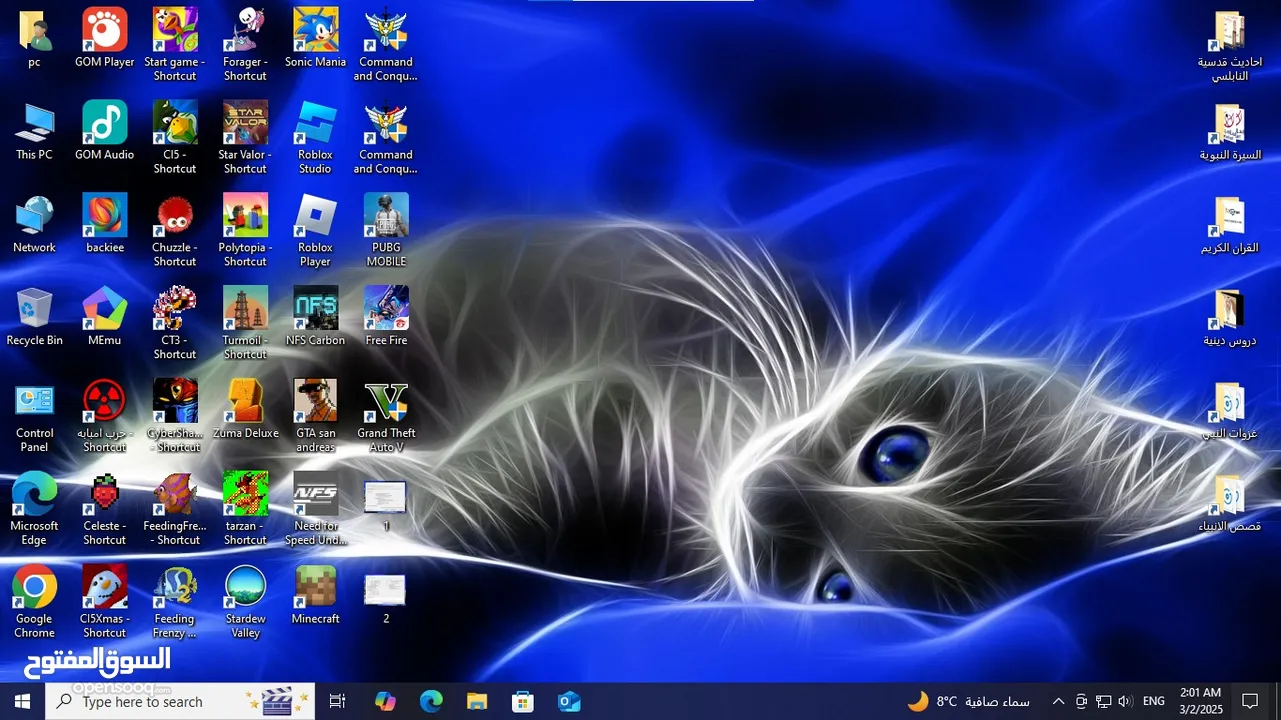Open the Minecraft desktop shortcut

coord(315,596)
